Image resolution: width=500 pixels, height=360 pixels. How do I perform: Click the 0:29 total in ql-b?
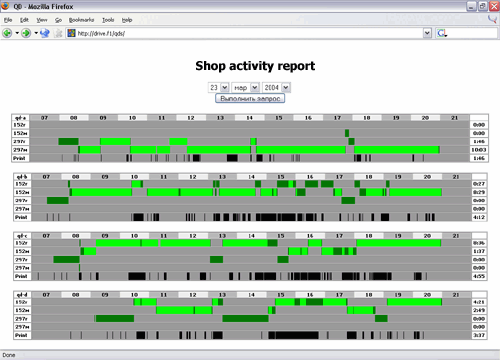point(479,192)
